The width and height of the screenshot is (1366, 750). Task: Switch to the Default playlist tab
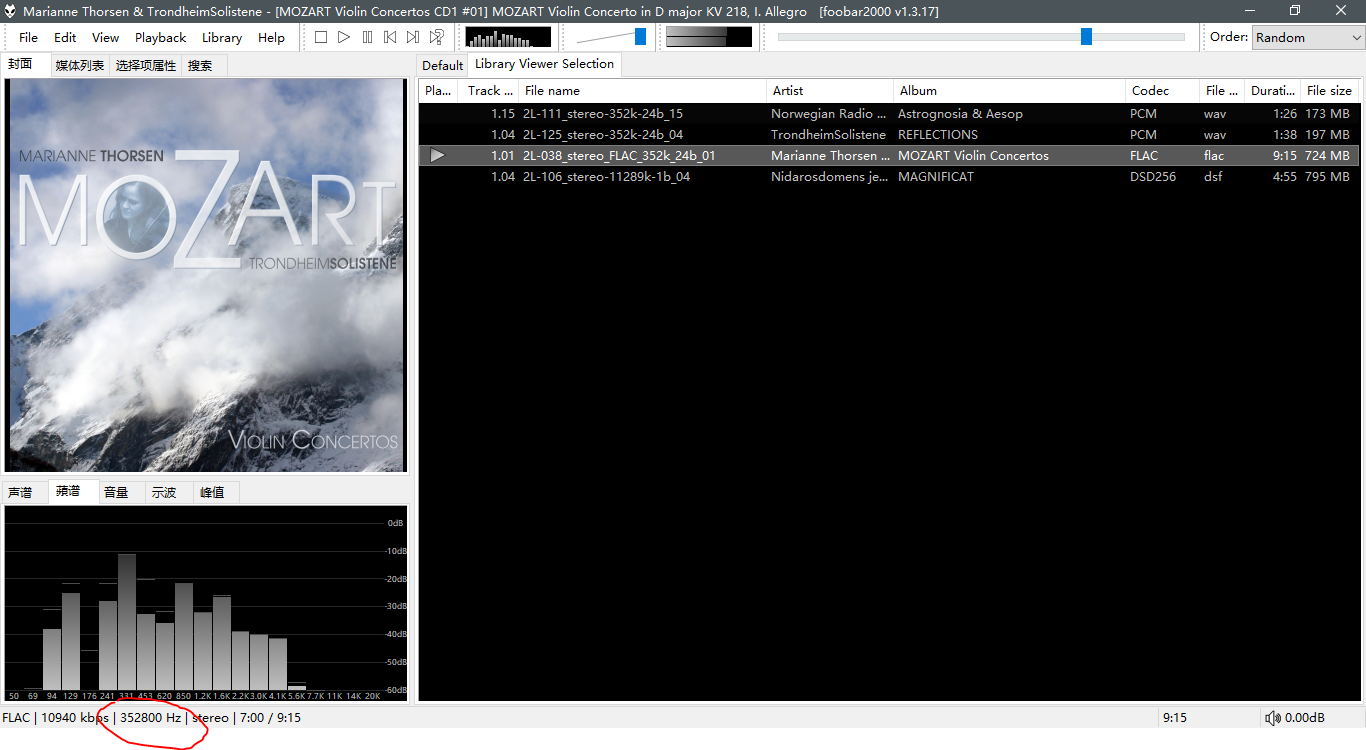point(442,66)
